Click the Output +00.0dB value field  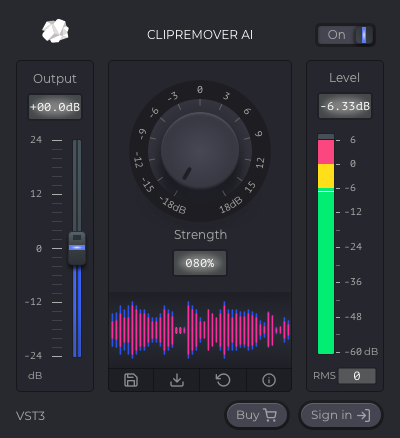pyautogui.click(x=55, y=107)
